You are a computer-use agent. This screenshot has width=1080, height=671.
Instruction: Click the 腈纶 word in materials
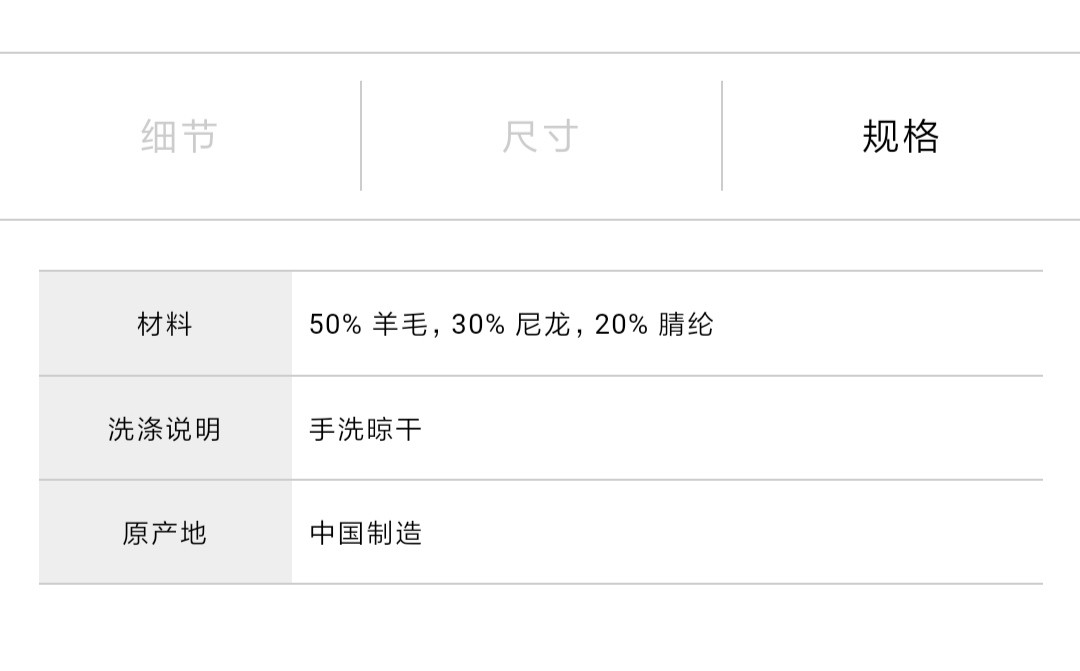point(686,324)
